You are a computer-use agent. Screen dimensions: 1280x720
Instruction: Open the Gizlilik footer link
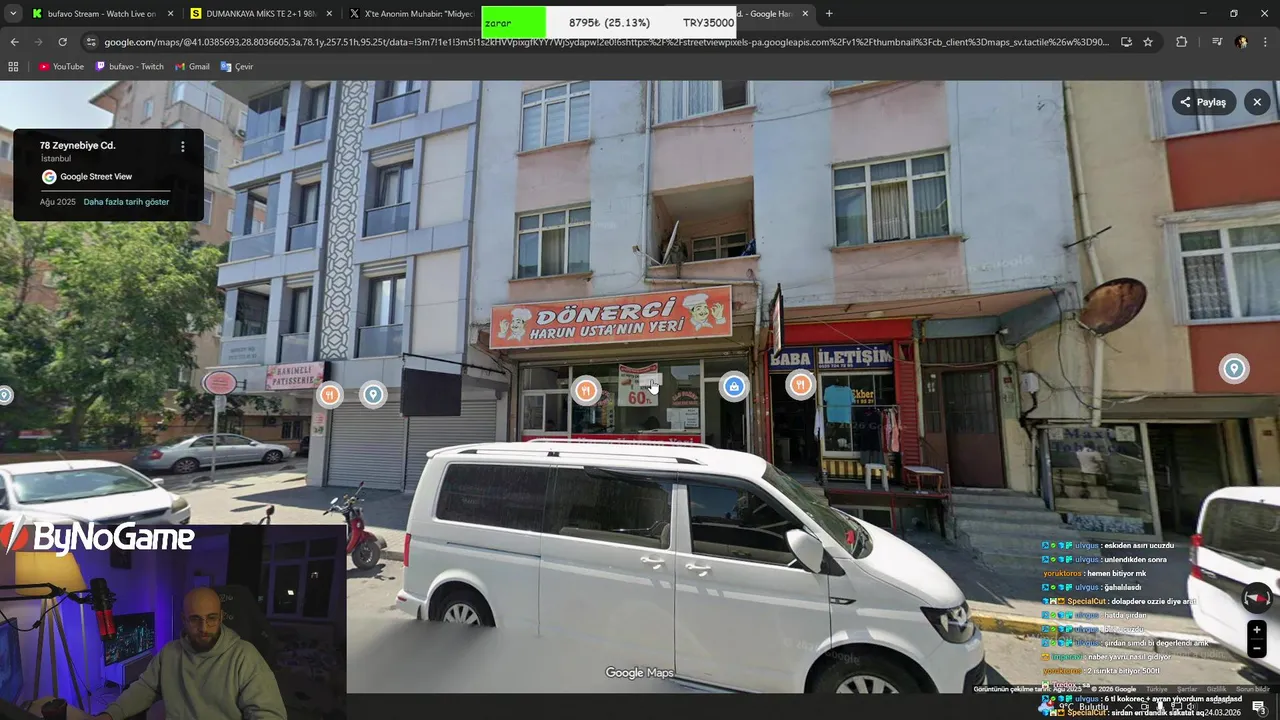tap(1216, 689)
